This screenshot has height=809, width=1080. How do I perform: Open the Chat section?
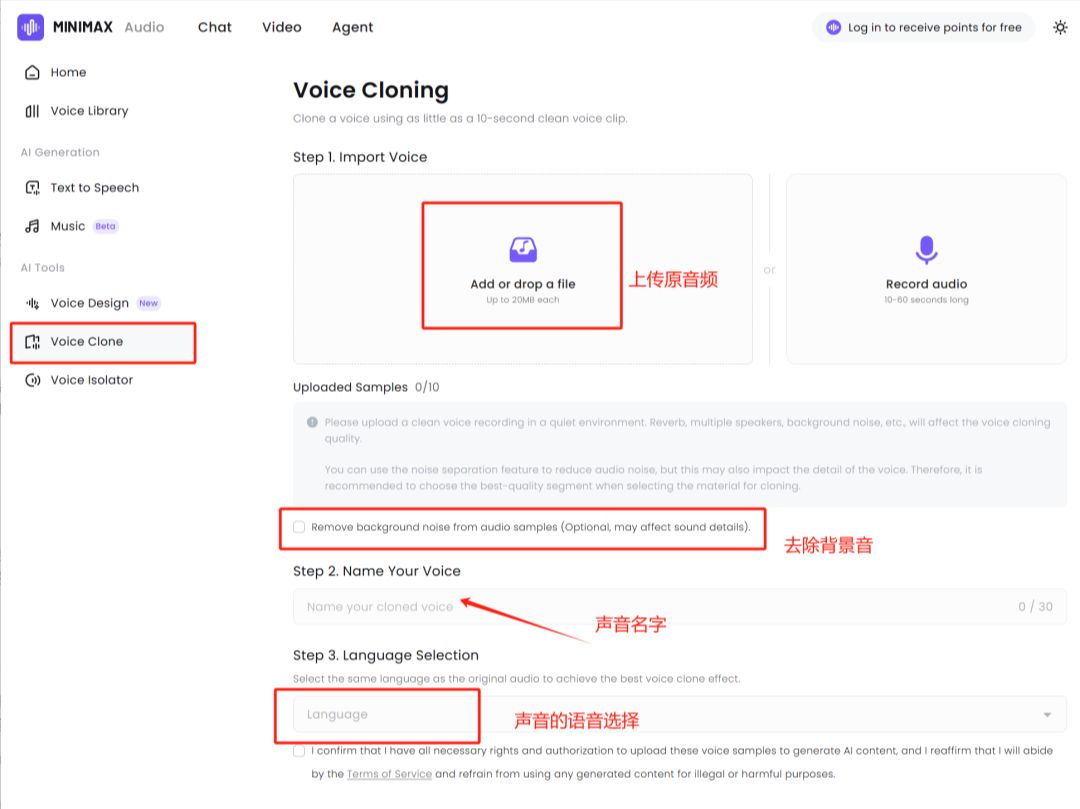(214, 27)
